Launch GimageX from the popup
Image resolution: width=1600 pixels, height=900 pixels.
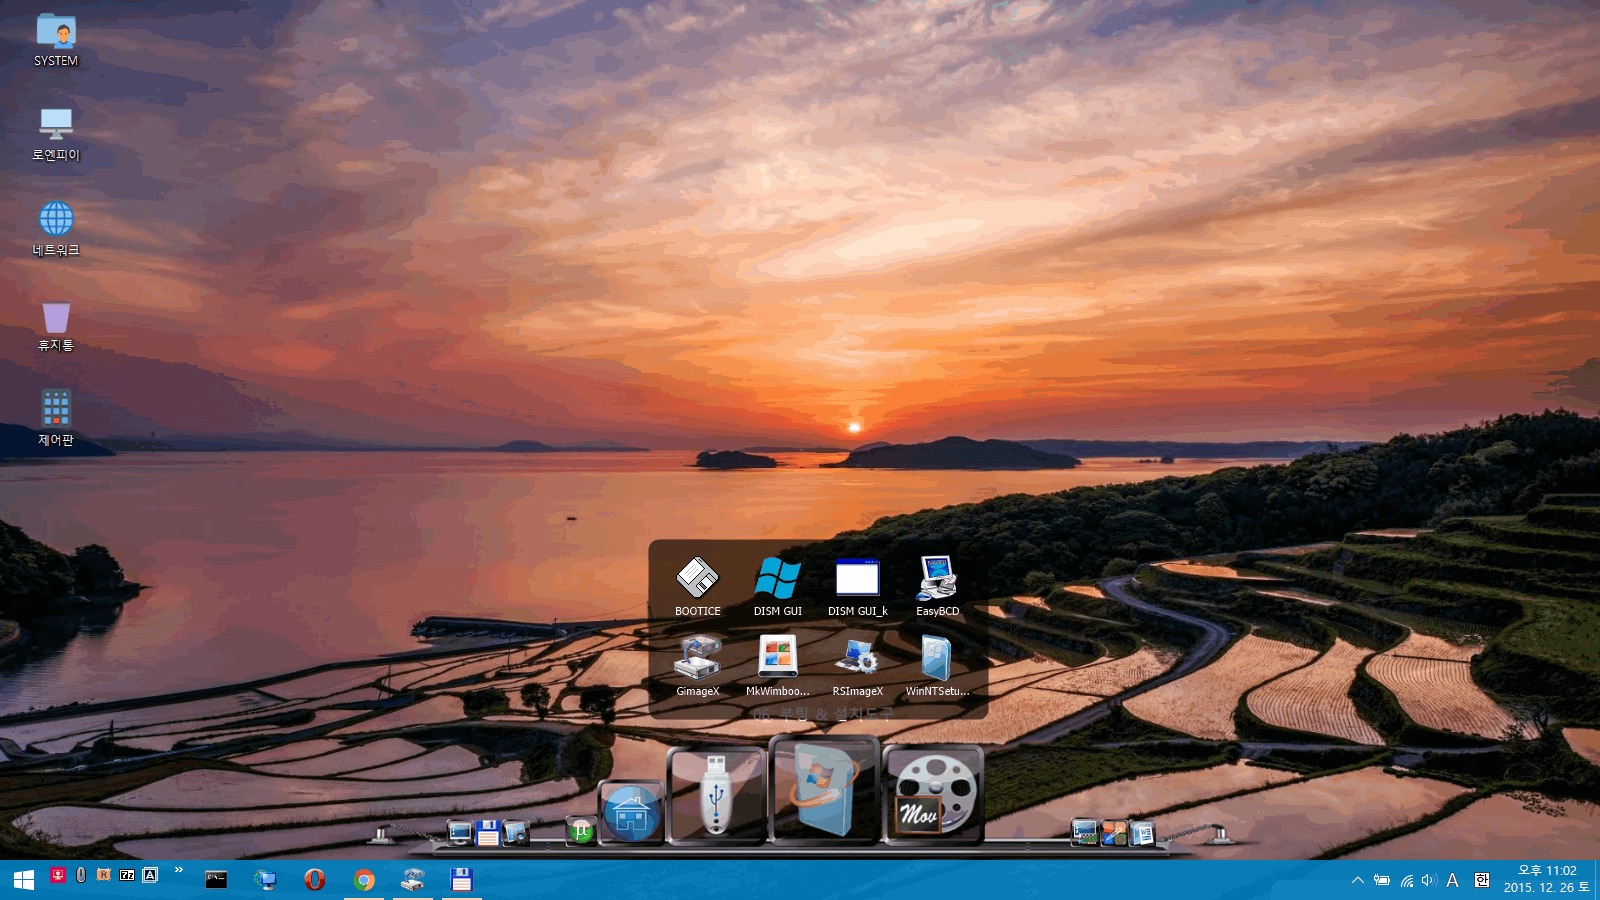[x=698, y=666]
